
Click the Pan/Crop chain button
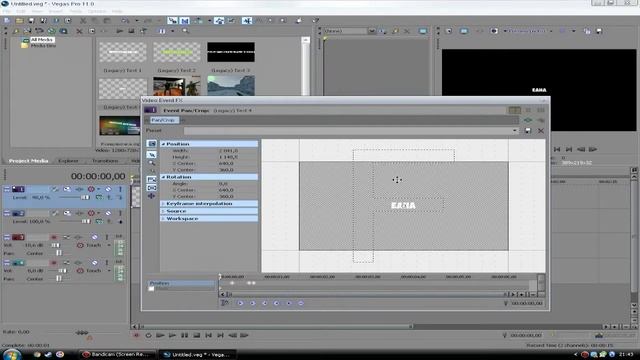[163, 120]
